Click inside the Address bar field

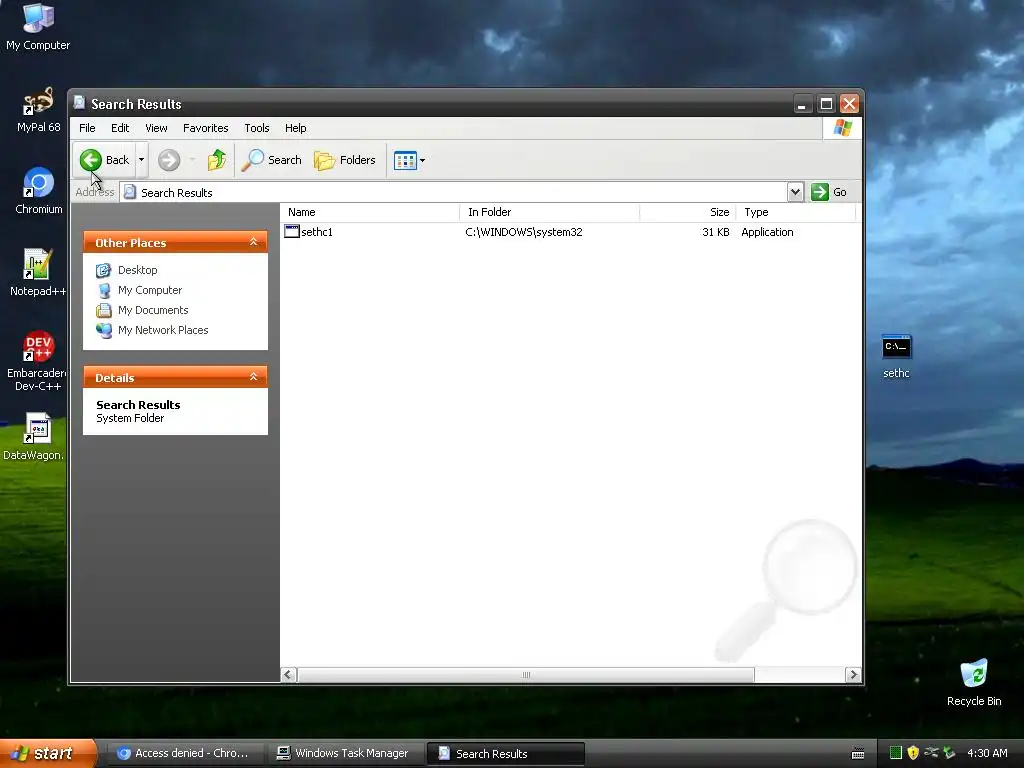tap(453, 192)
